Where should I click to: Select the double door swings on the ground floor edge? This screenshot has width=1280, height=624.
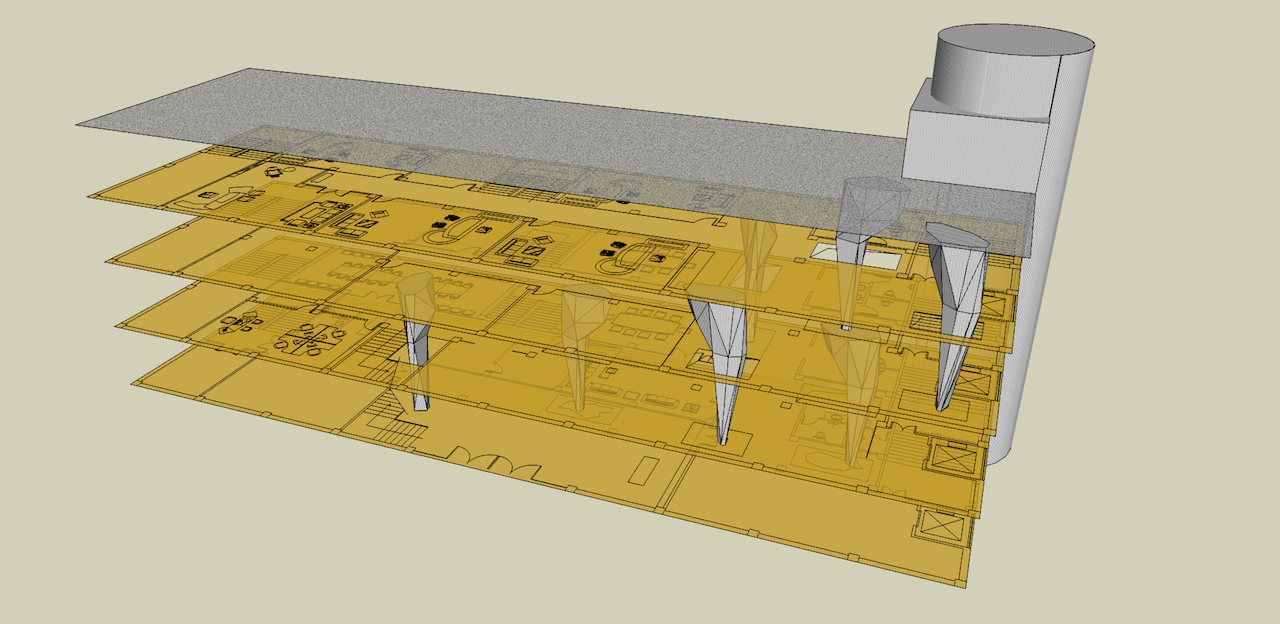[x=507, y=464]
